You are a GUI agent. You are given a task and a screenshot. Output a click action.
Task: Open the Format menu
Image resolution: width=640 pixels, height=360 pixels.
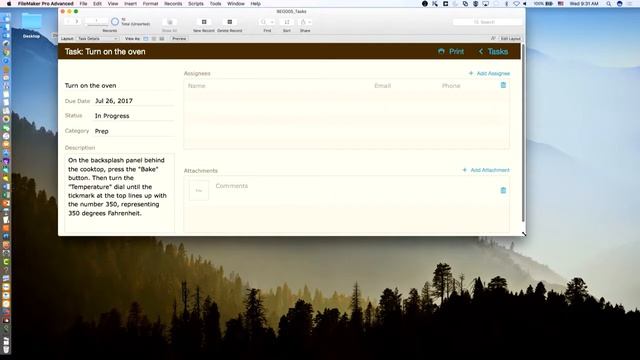pos(150,4)
